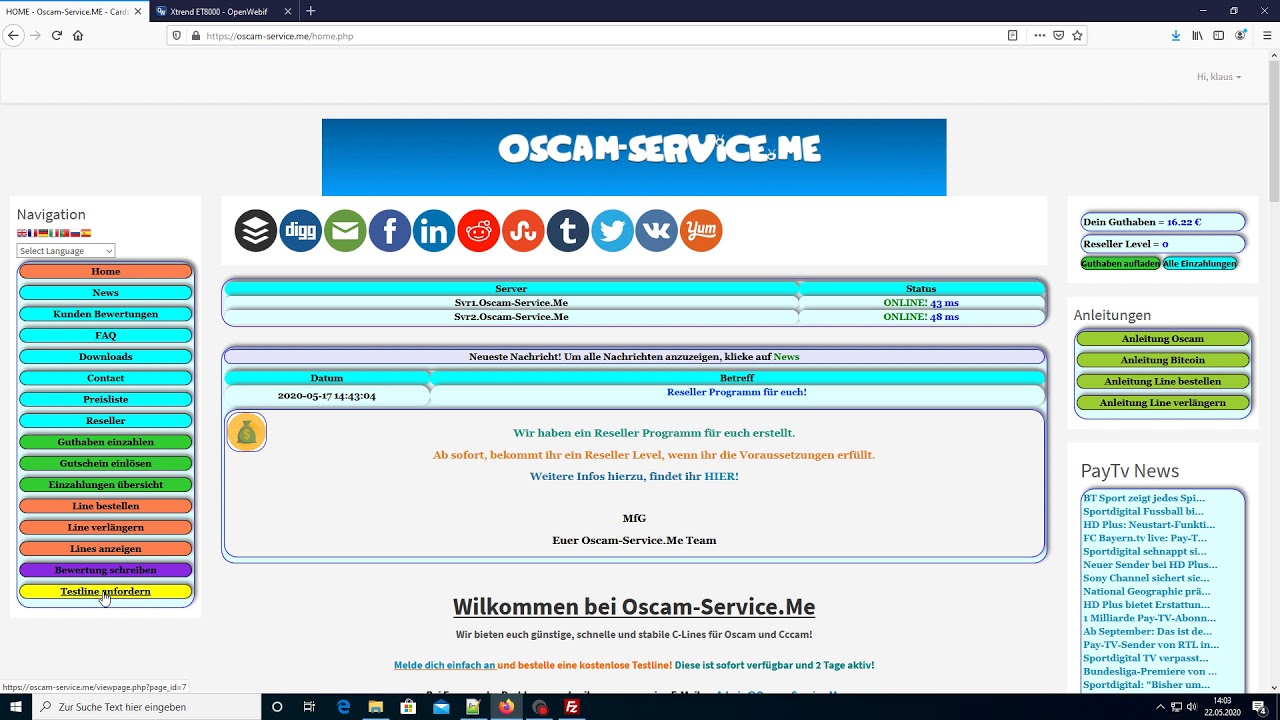The width and height of the screenshot is (1280, 720).
Task: Share the page on StumbleUpon
Action: point(523,231)
